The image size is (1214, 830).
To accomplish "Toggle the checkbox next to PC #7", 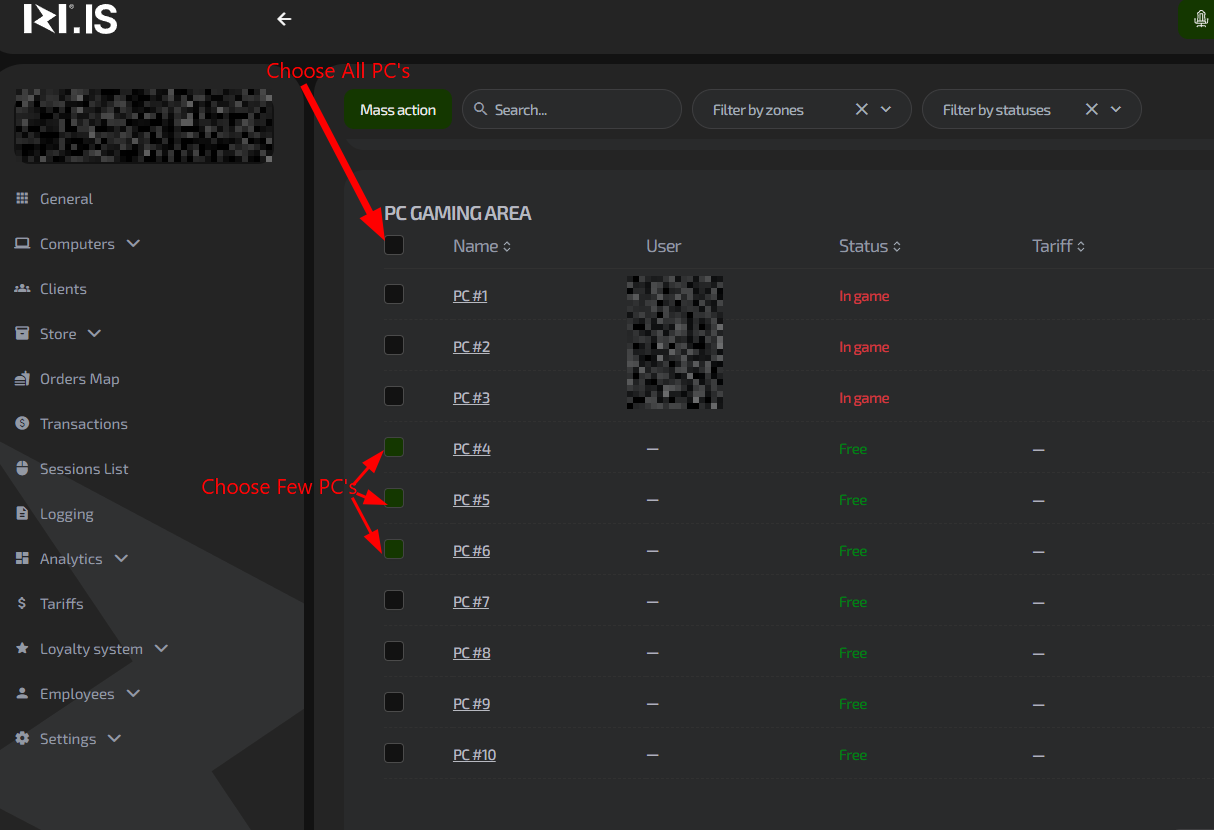I will 394,600.
